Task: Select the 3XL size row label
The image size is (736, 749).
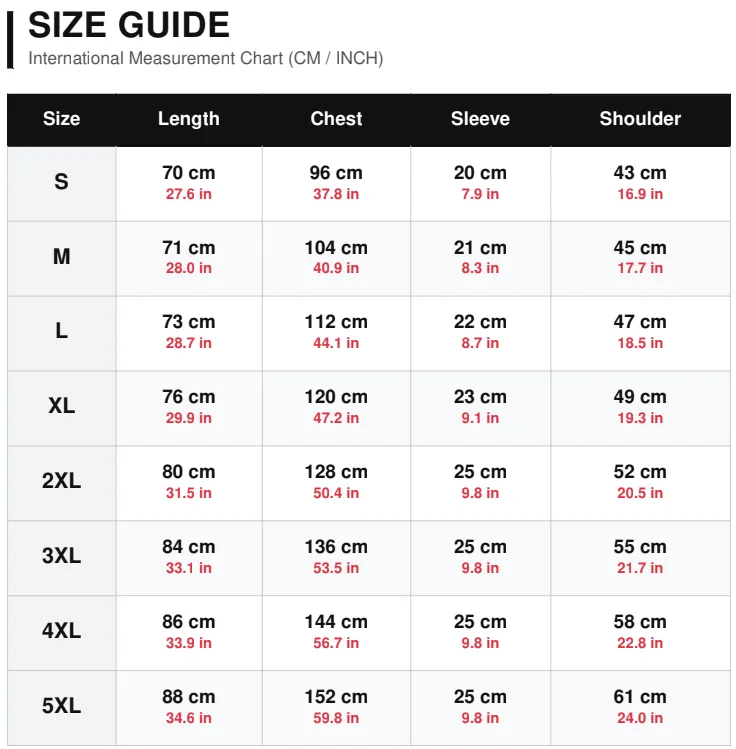Action: (62, 556)
